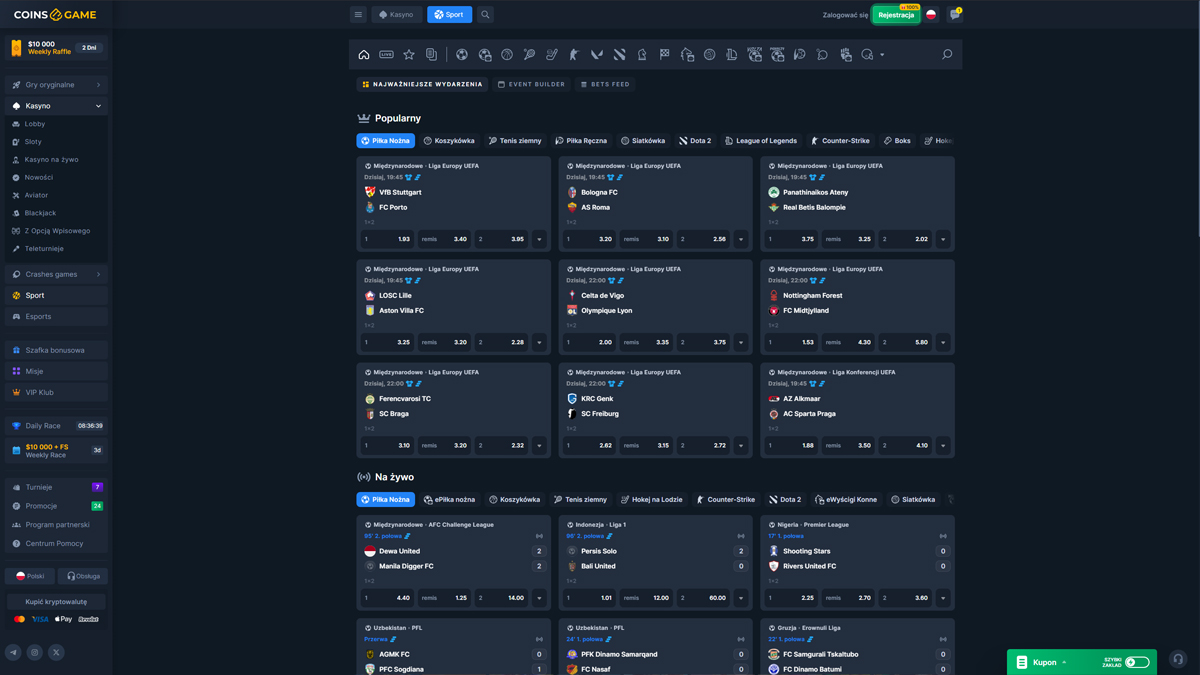This screenshot has height=675, width=1200.
Task: Open the chat messages icon
Action: pos(954,15)
